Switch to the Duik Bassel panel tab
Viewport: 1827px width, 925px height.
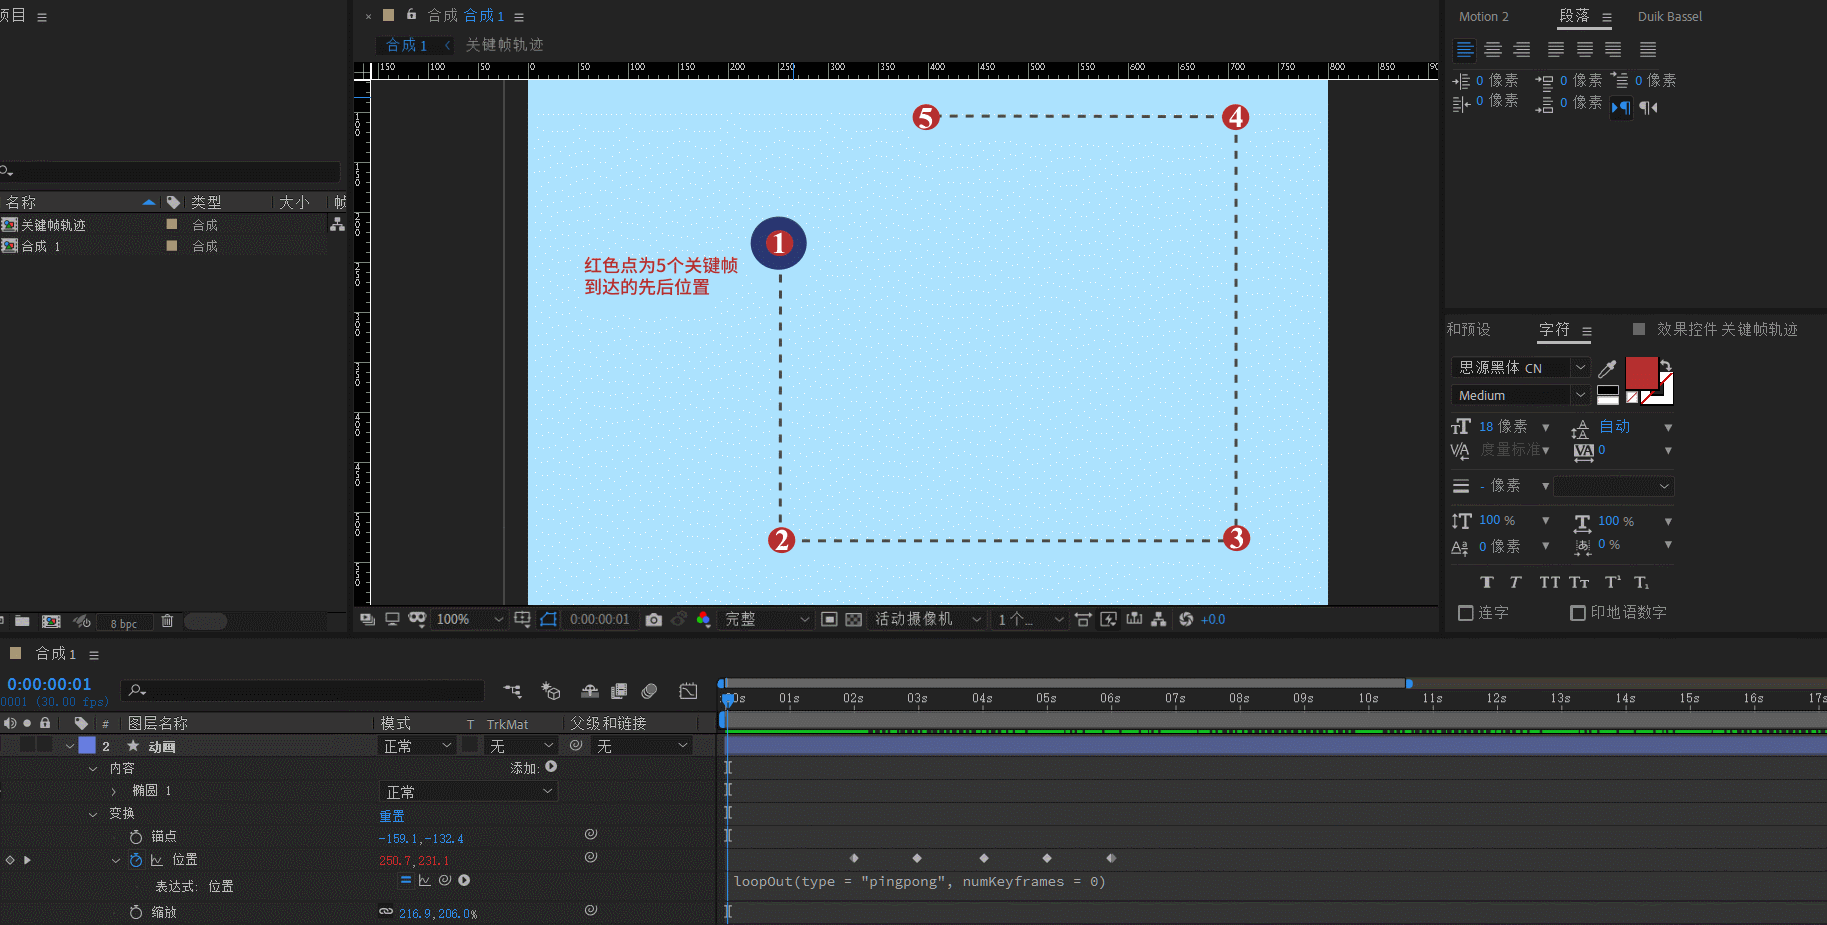click(1669, 17)
